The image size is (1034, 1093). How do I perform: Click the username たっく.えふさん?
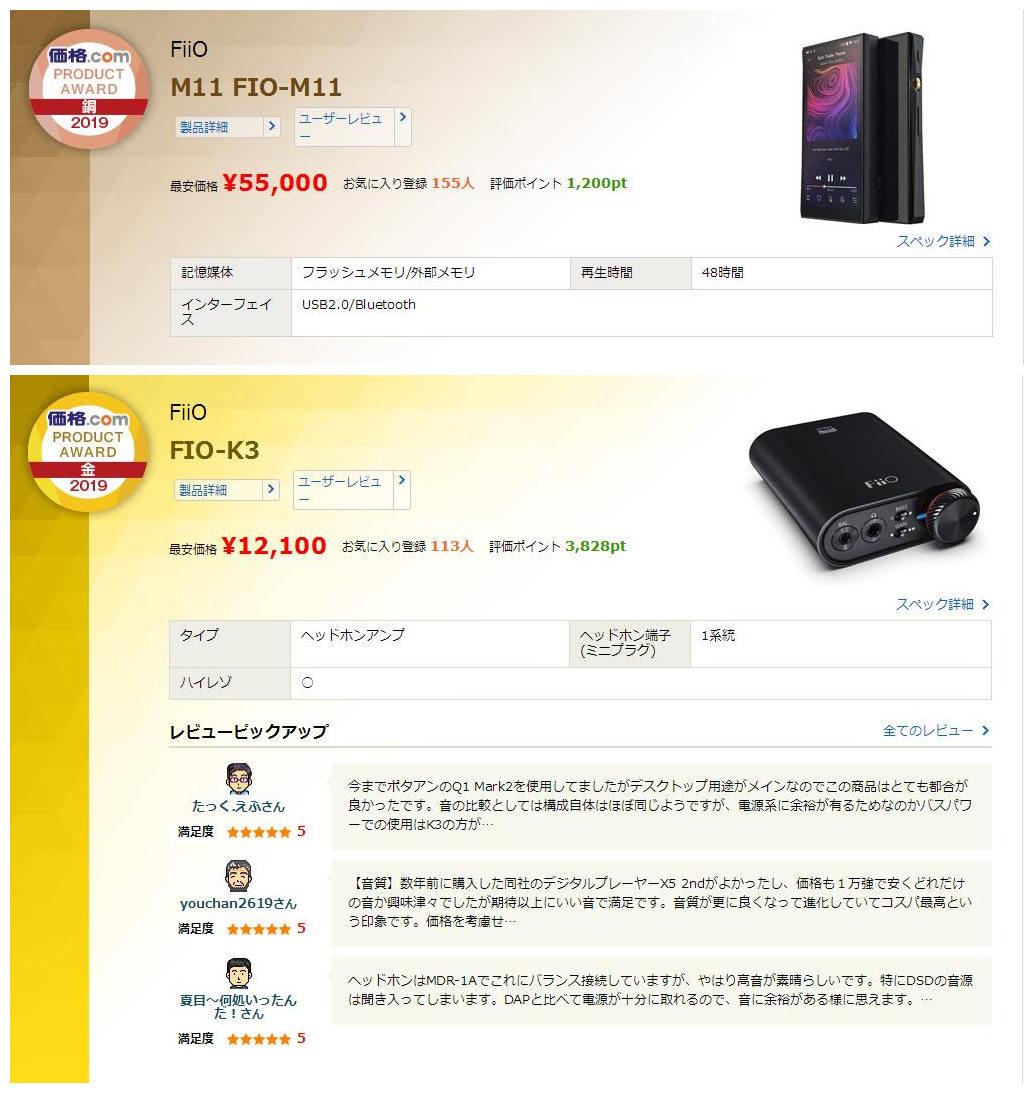[x=238, y=807]
